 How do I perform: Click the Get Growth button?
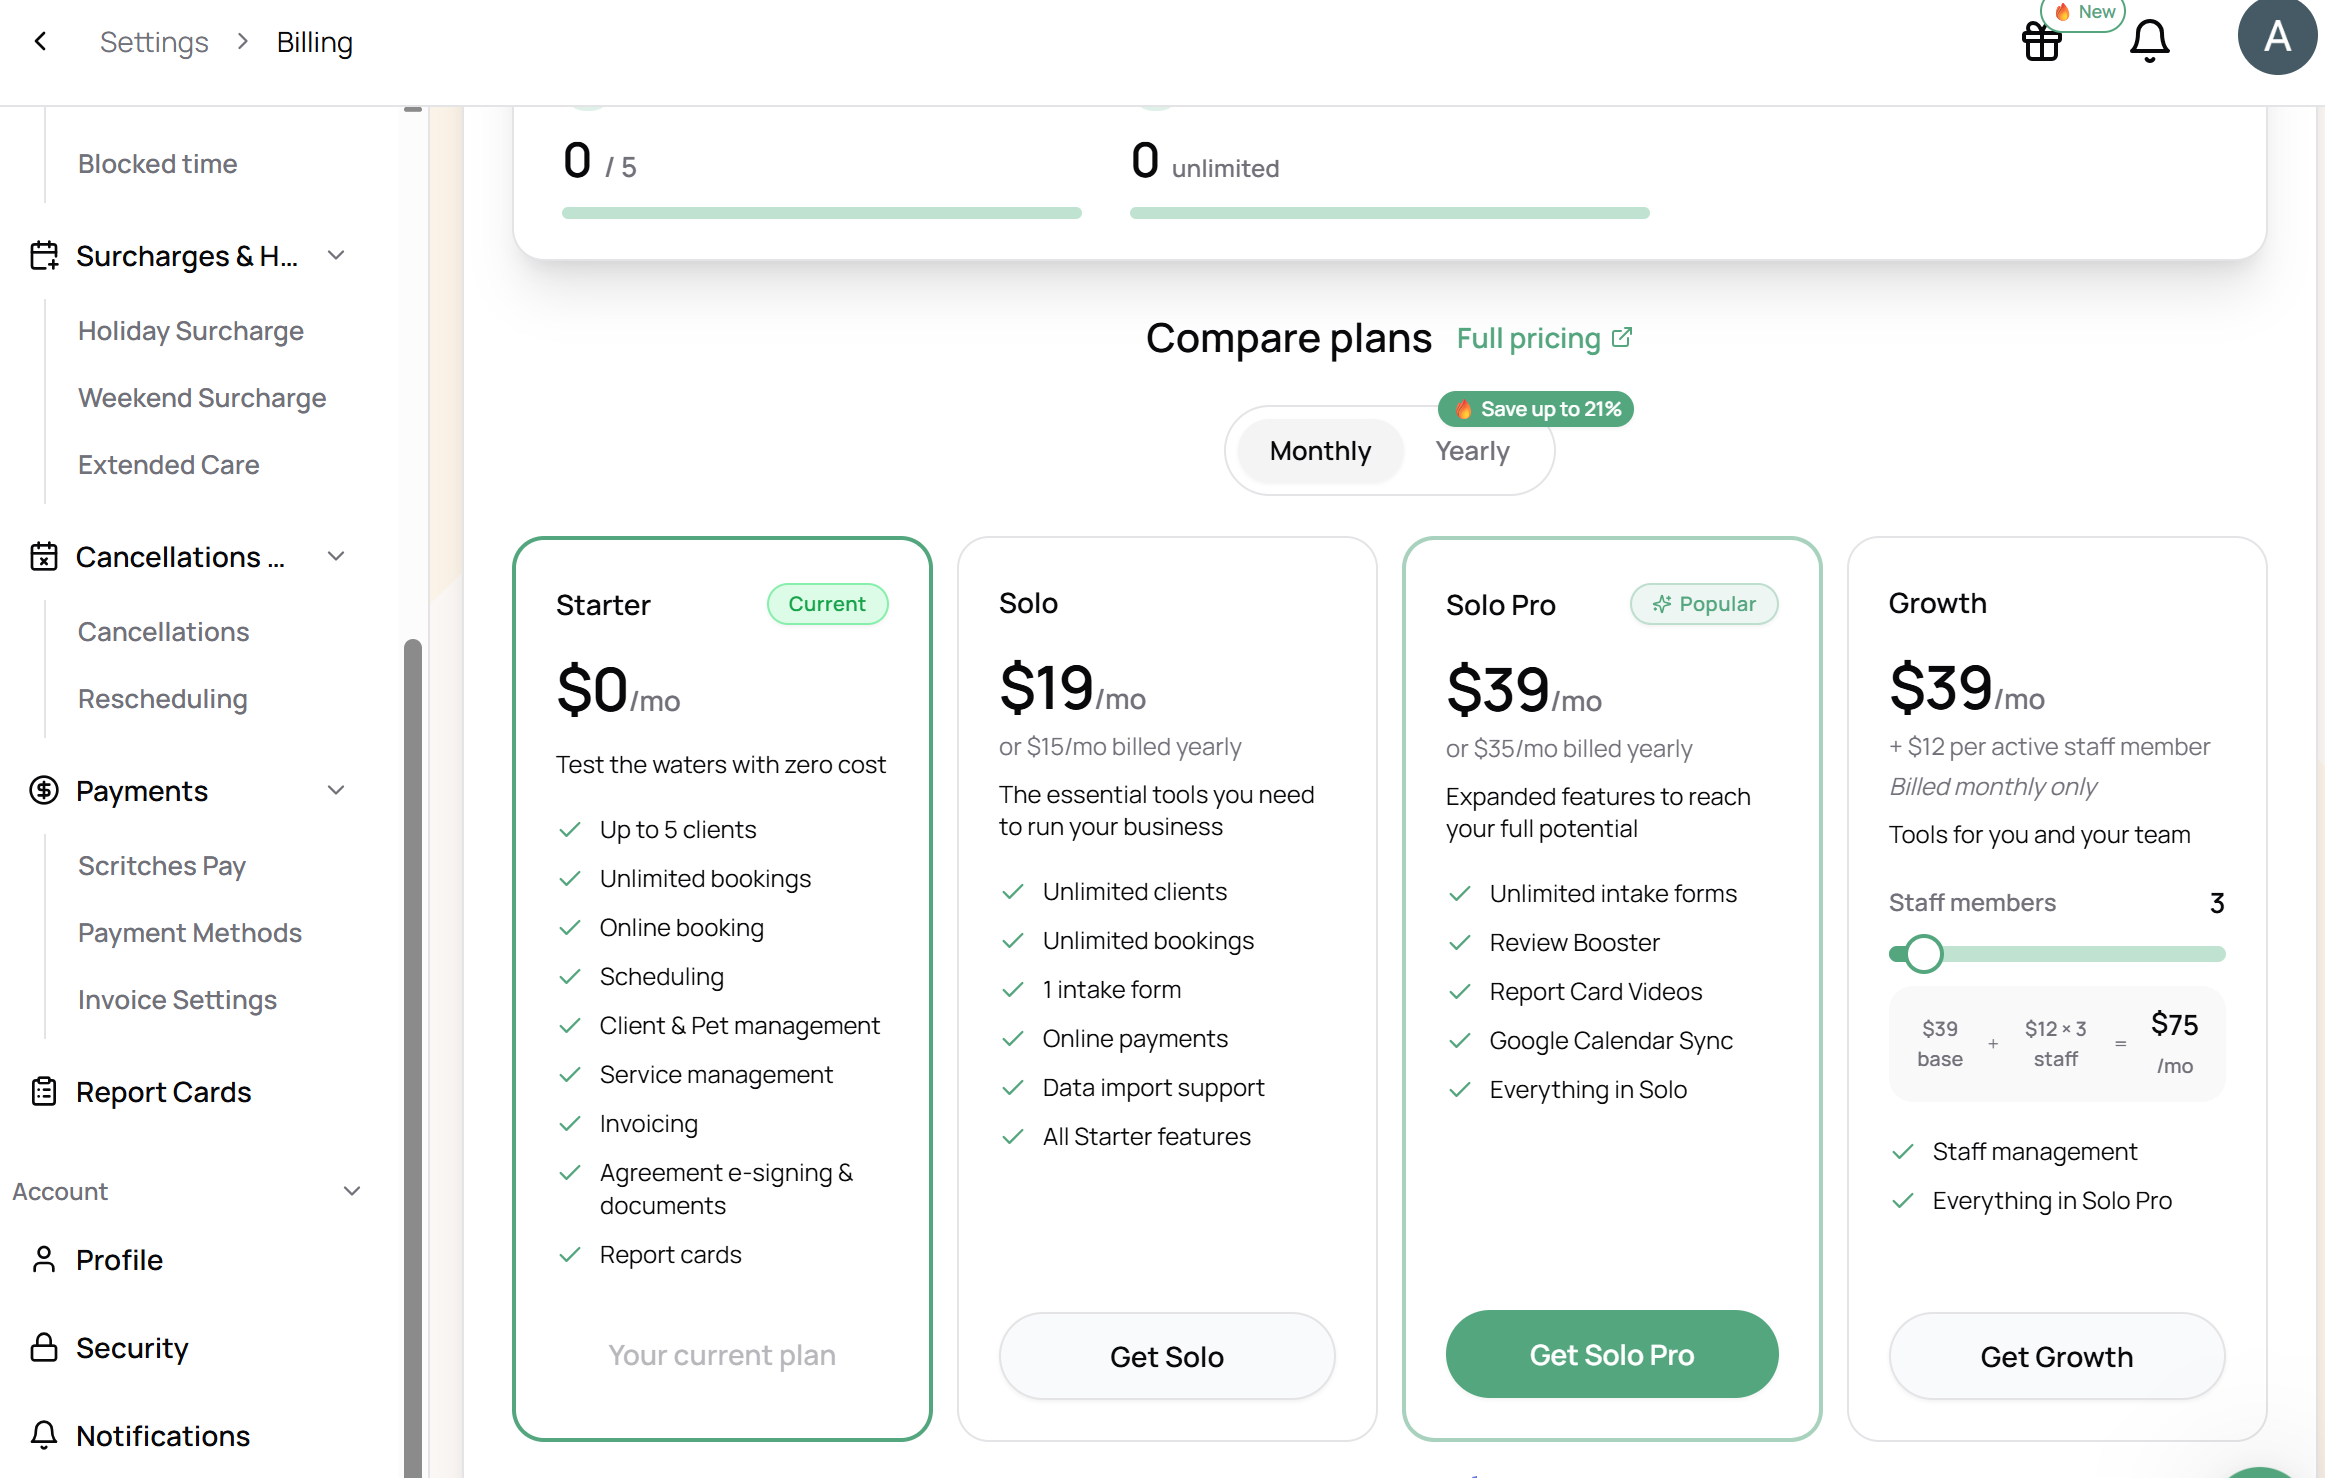(x=2056, y=1356)
